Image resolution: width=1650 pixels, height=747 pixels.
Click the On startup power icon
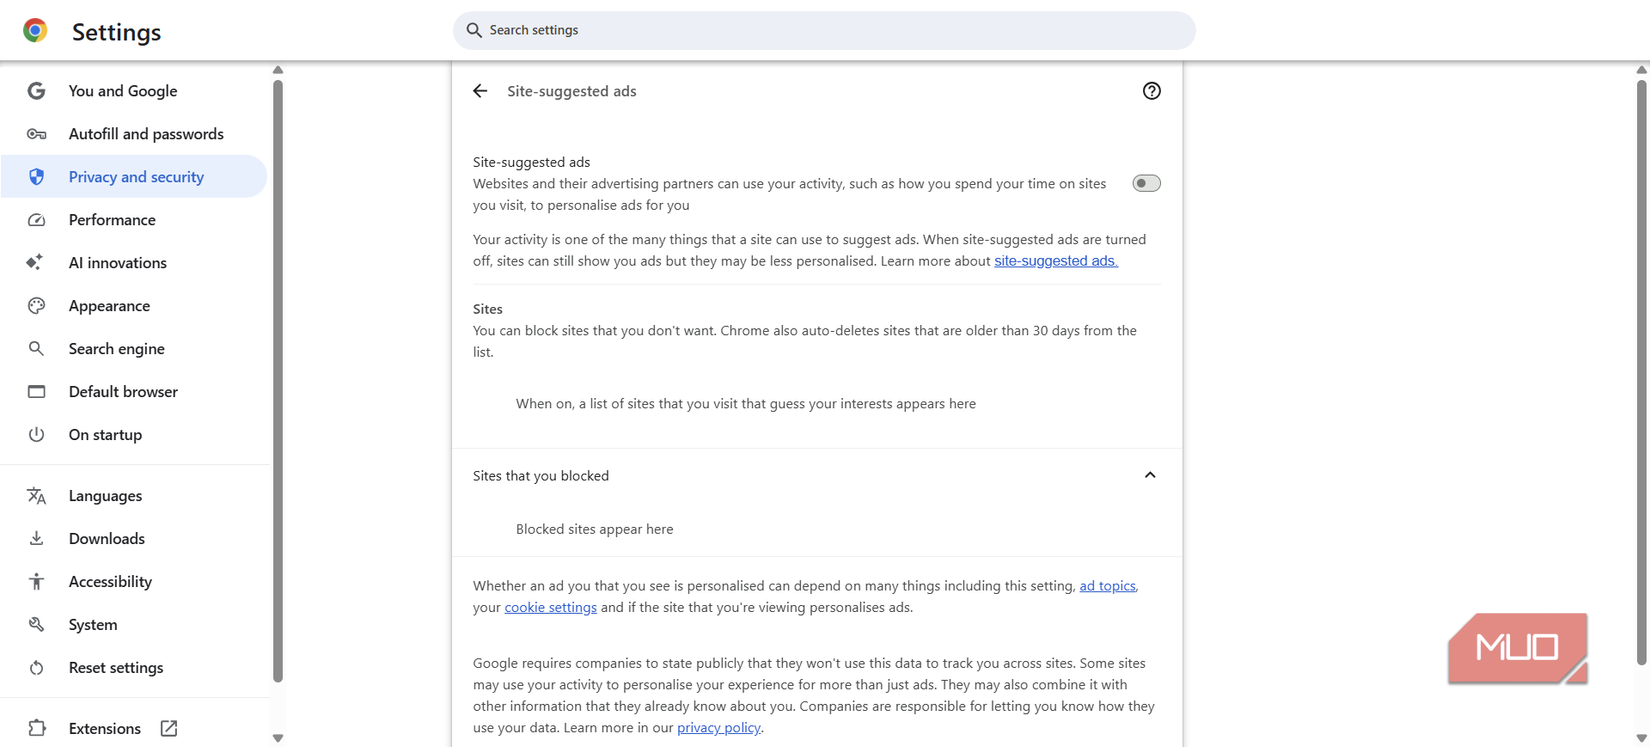pyautogui.click(x=36, y=434)
